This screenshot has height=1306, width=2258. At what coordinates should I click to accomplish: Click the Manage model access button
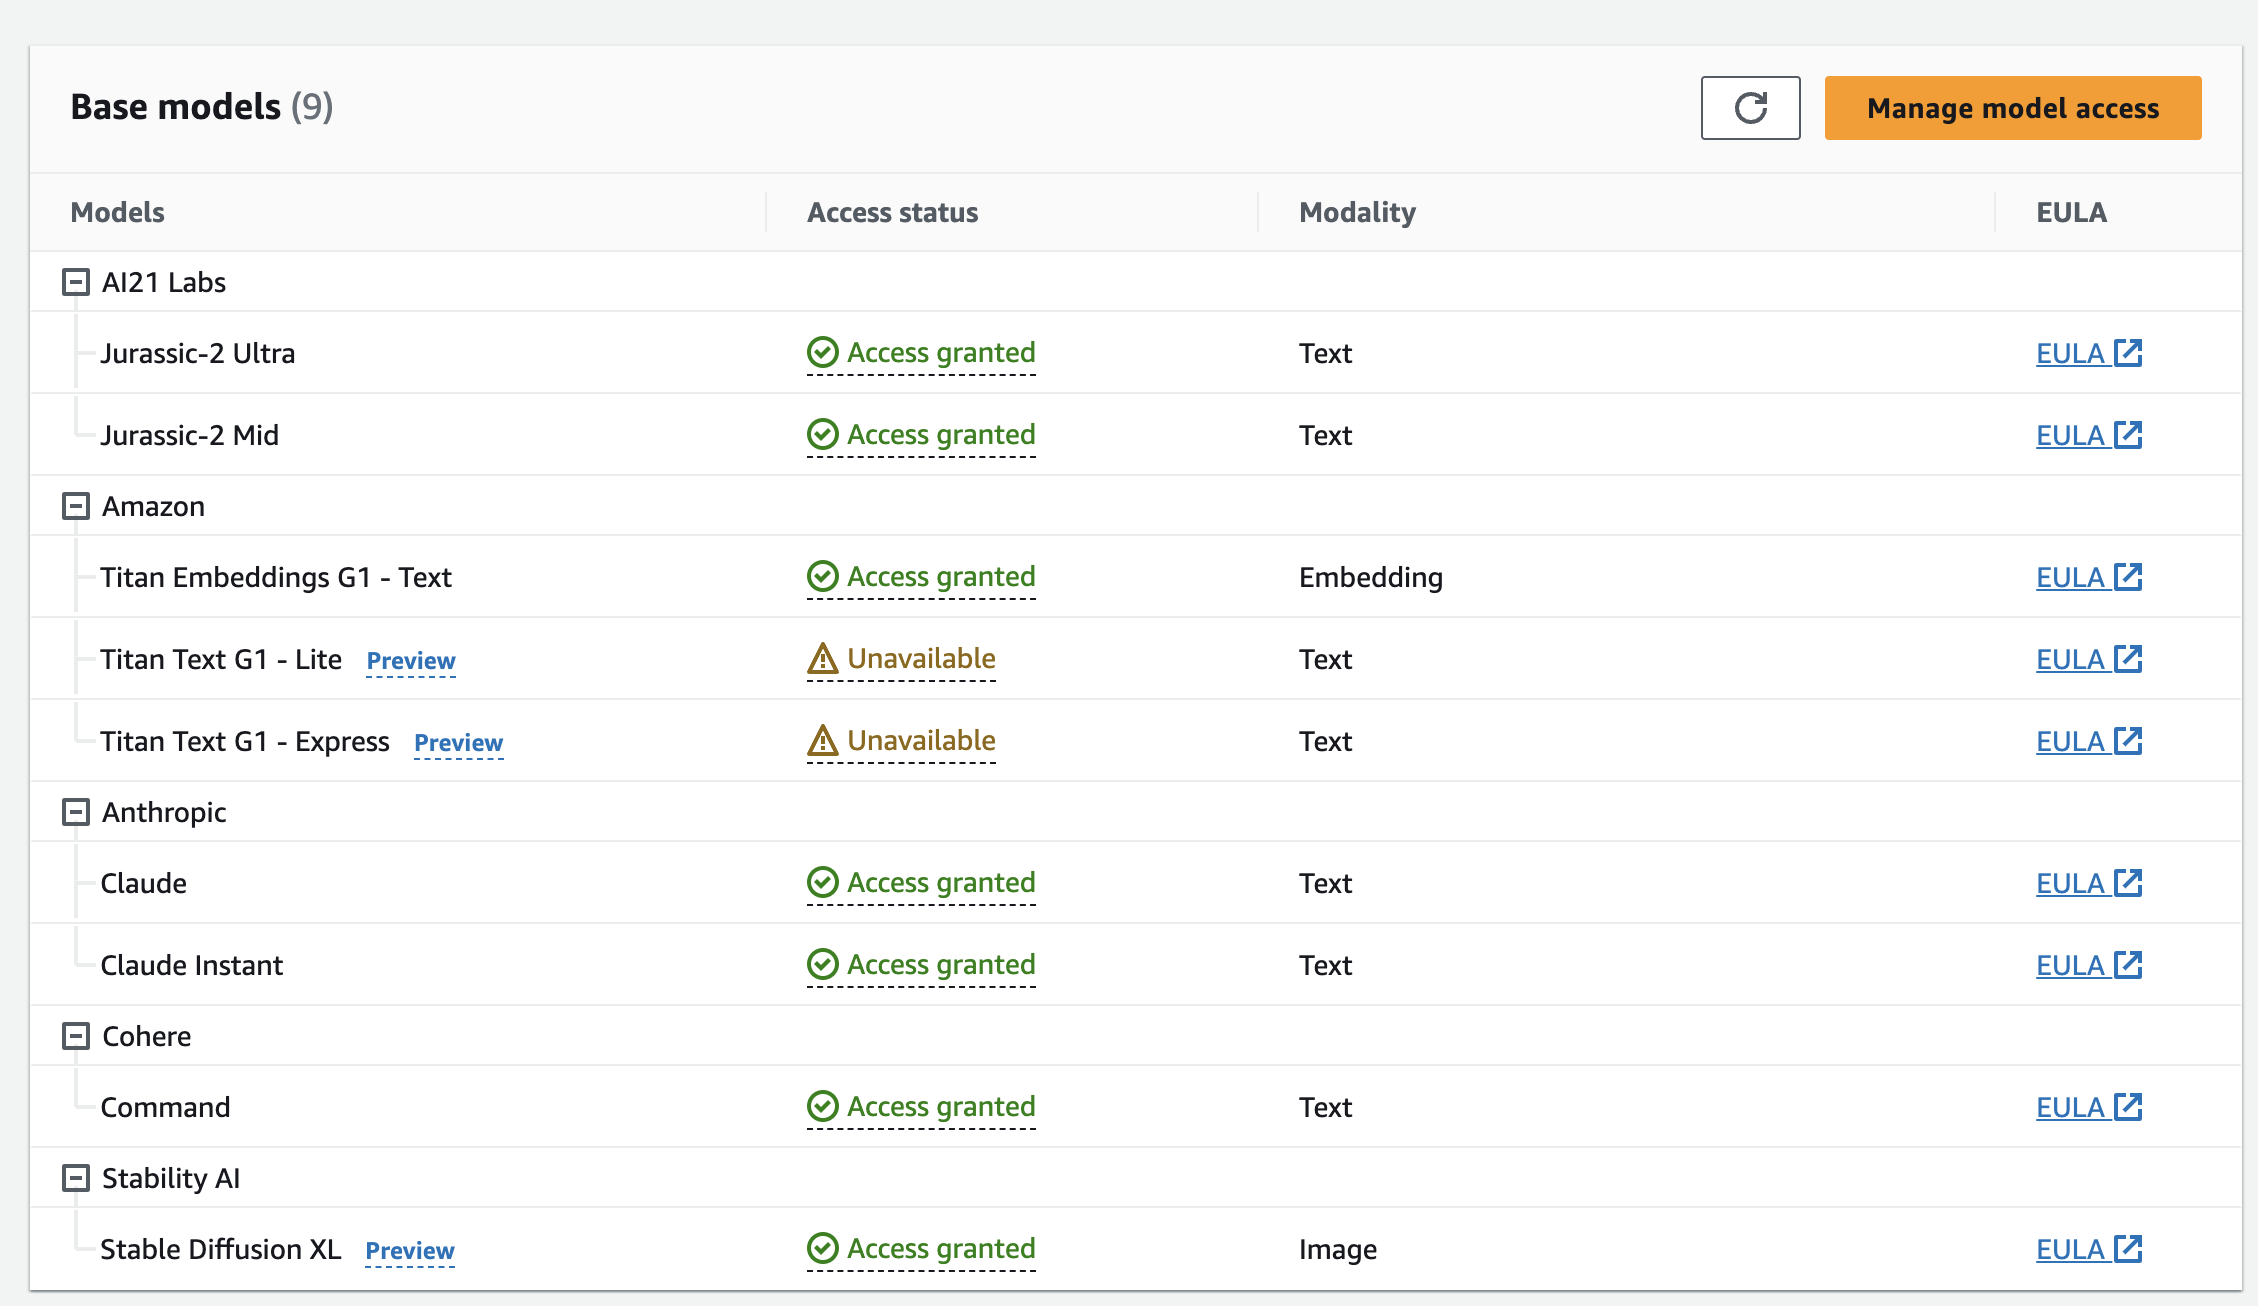2012,108
